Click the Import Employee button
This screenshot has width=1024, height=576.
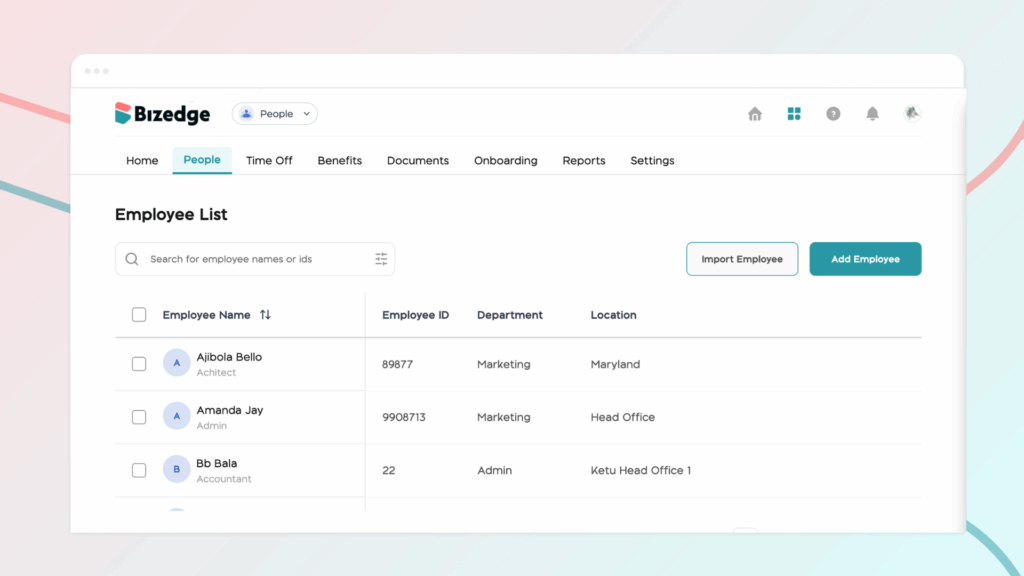[x=742, y=259]
